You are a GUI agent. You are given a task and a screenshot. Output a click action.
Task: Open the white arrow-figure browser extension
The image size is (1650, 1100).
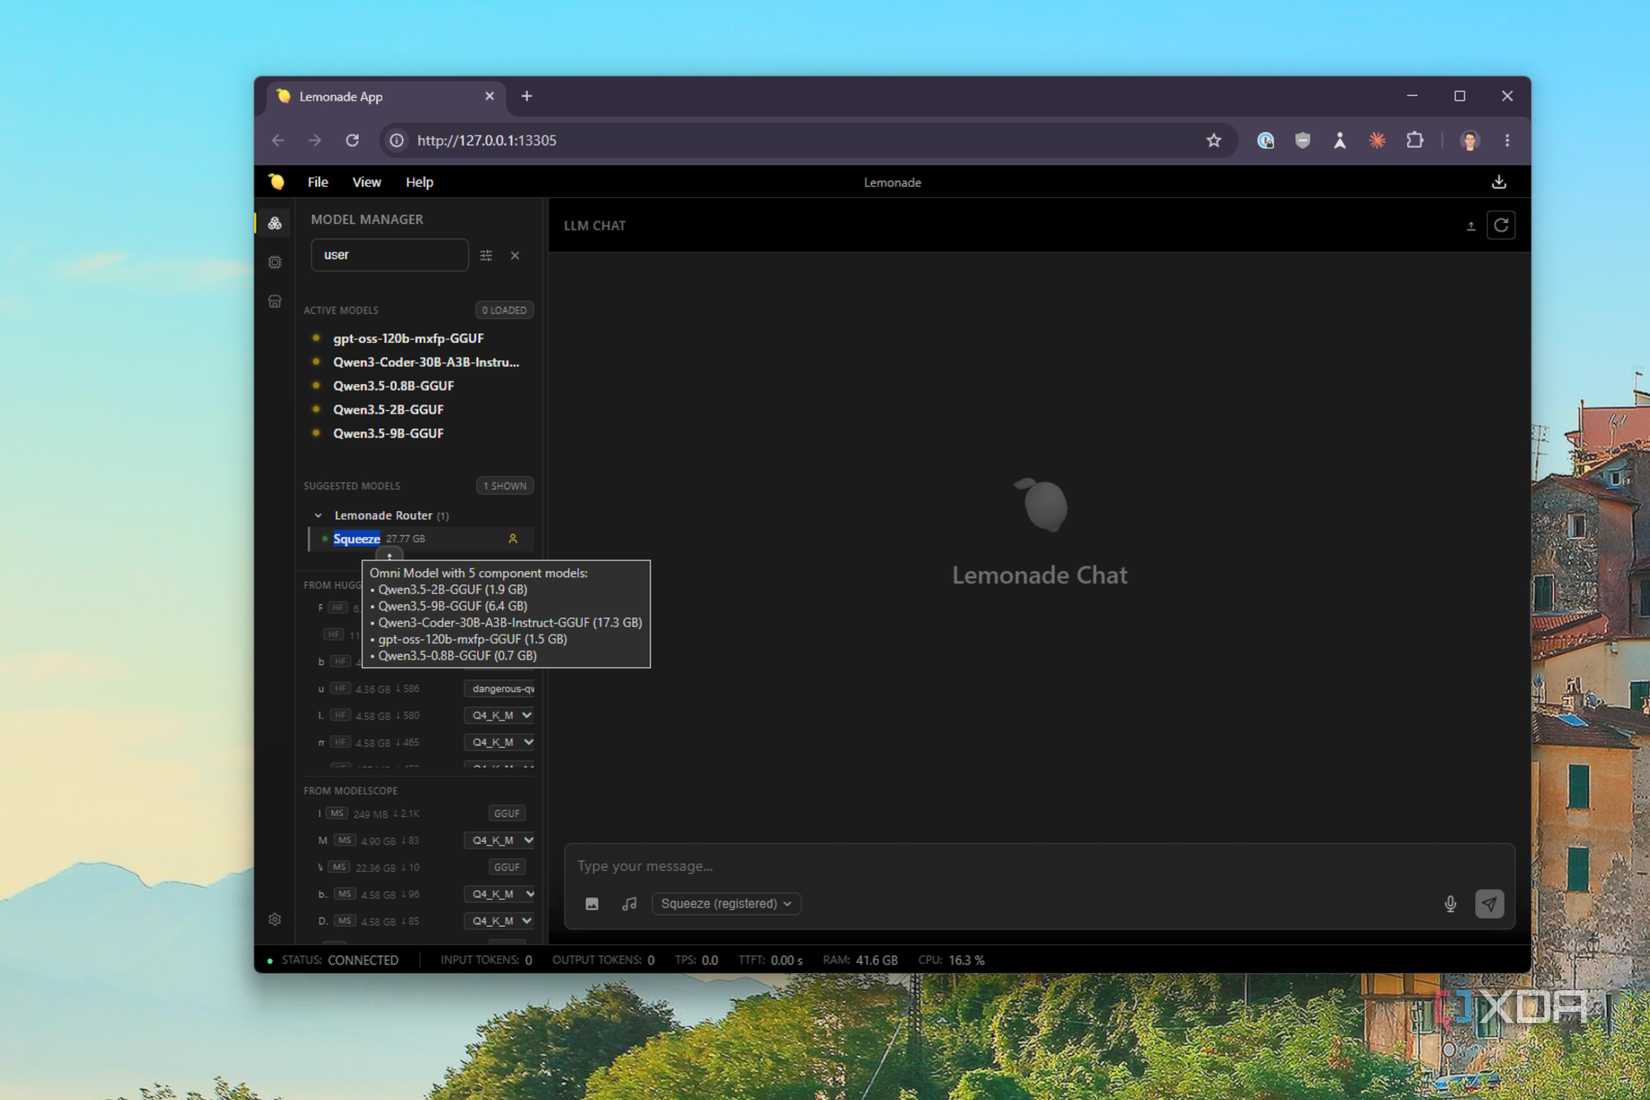1340,141
